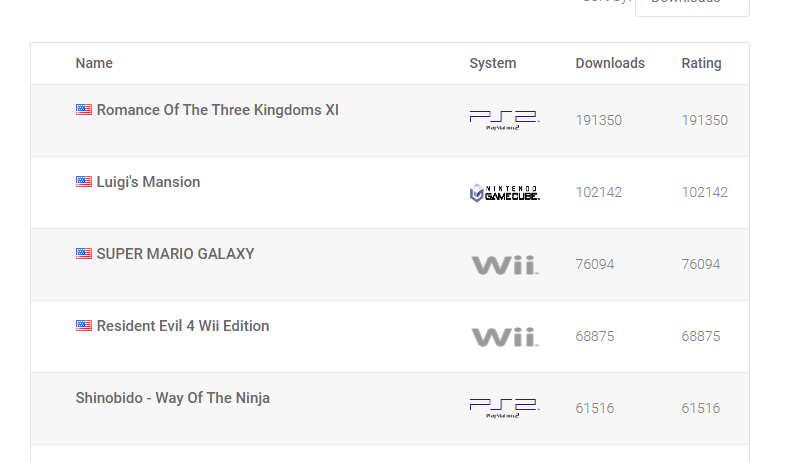The width and height of the screenshot is (790, 462).
Task: Click the US flag beside Romance Of Three Kingdoms
Action: 84,110
